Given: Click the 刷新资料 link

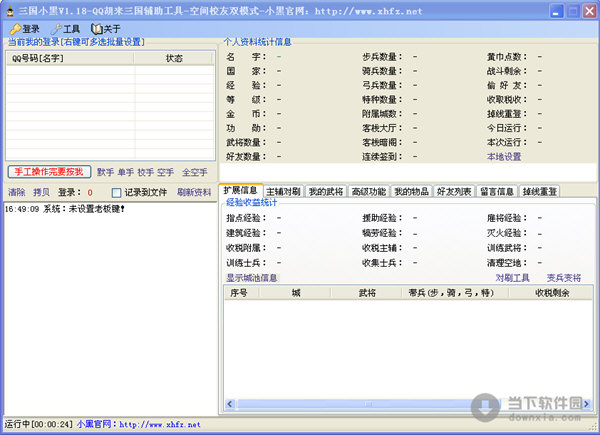Looking at the screenshot, I should (194, 192).
